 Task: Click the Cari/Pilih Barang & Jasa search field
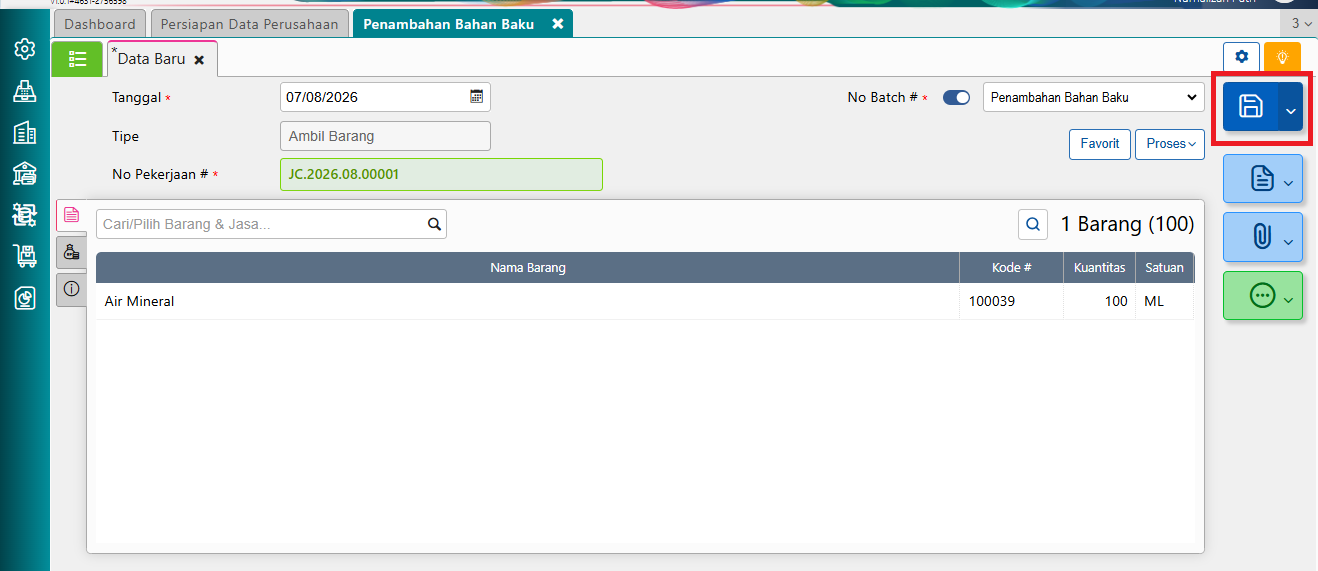tap(271, 224)
